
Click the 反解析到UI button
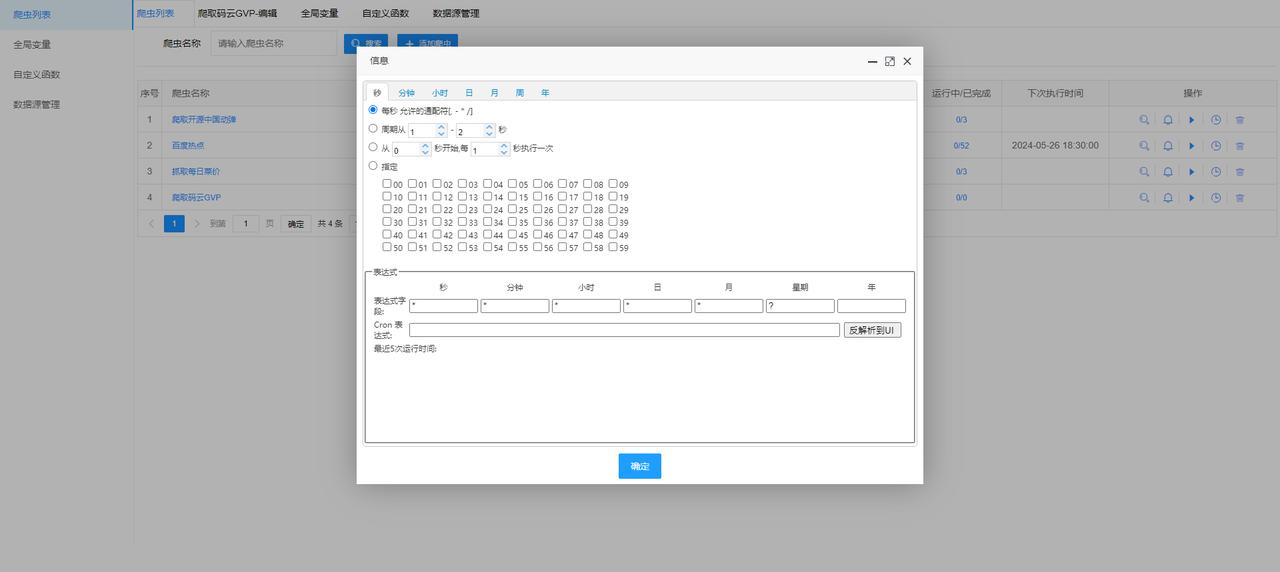872,330
